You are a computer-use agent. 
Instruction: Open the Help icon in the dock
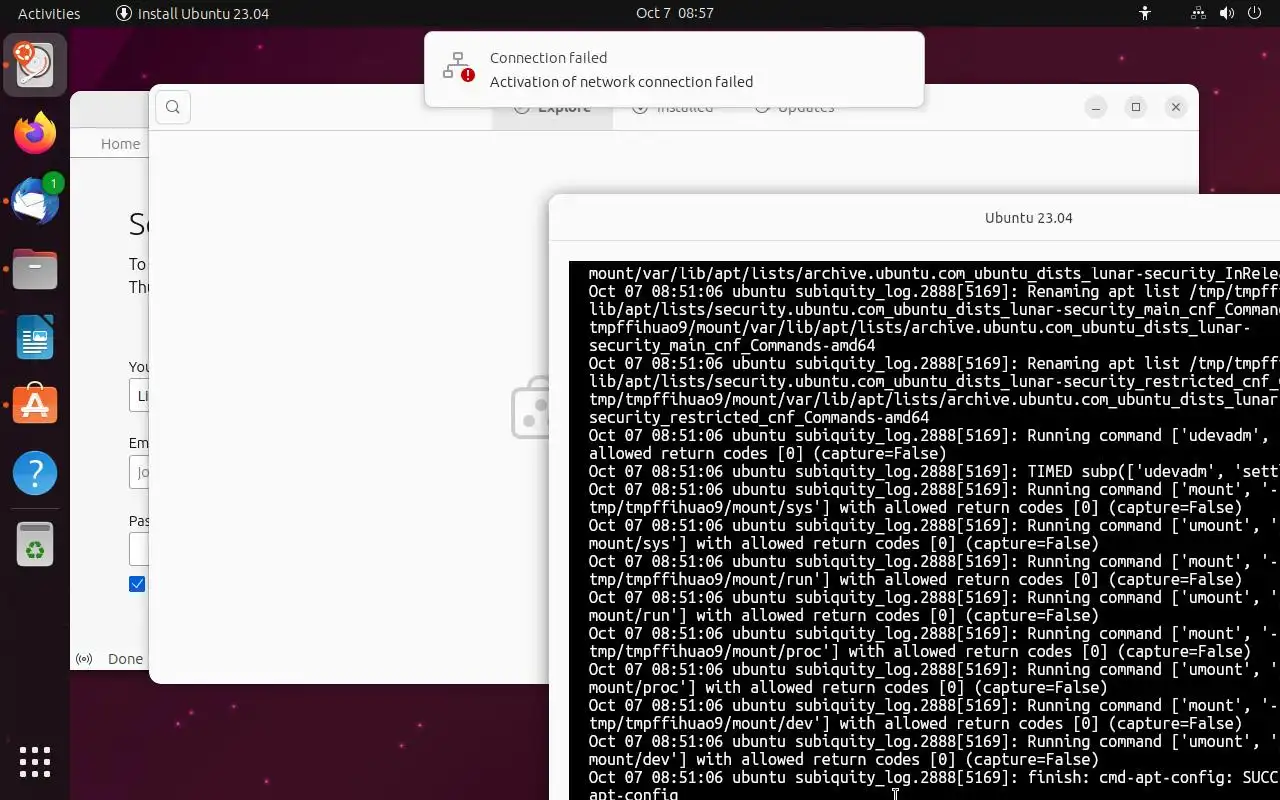pos(35,472)
